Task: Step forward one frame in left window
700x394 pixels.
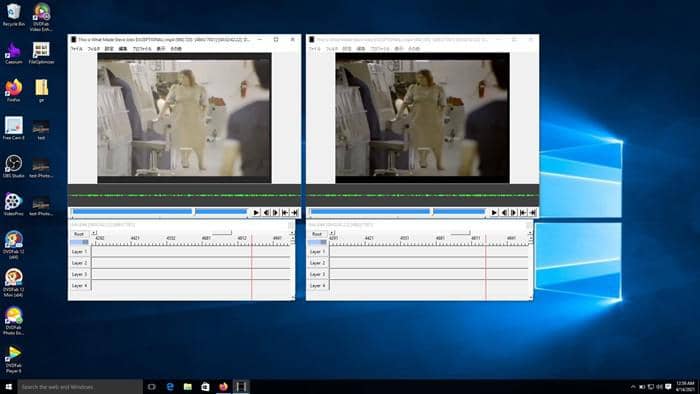Action: click(275, 212)
